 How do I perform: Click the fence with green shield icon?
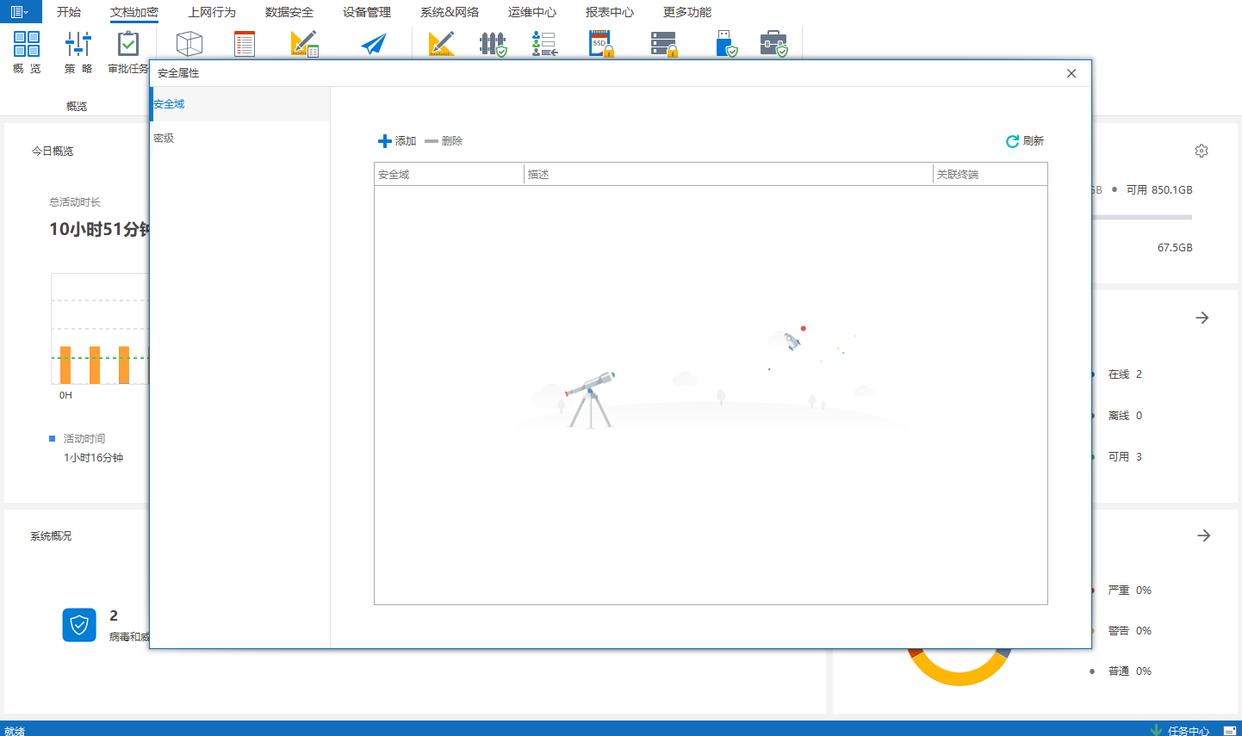pyautogui.click(x=493, y=43)
